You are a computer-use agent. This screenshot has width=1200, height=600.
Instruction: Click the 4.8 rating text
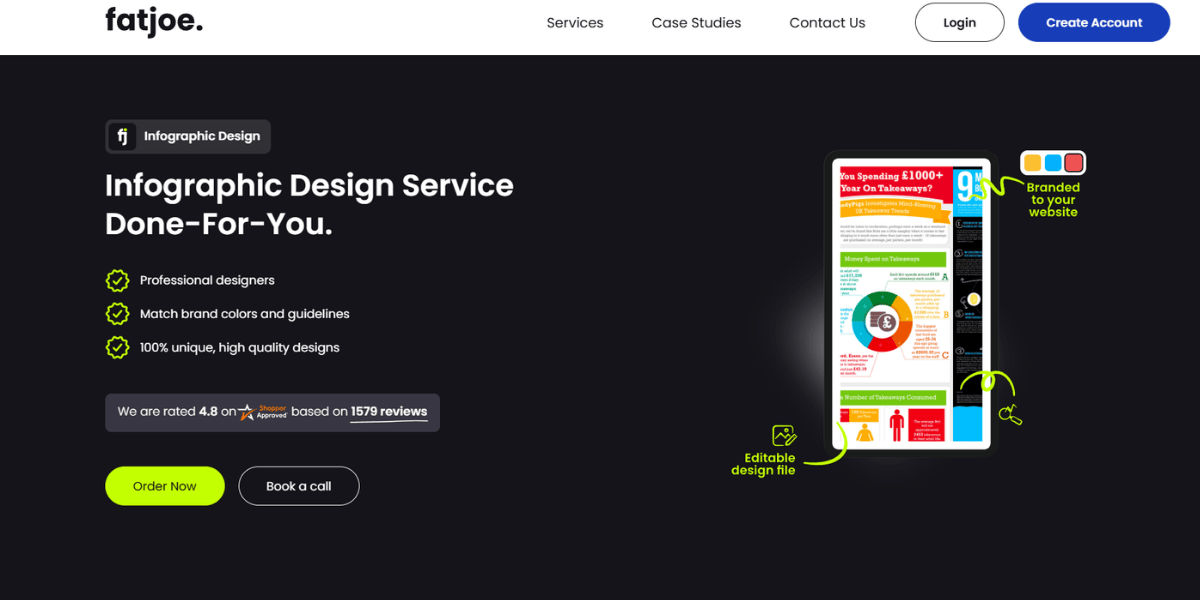(x=208, y=412)
